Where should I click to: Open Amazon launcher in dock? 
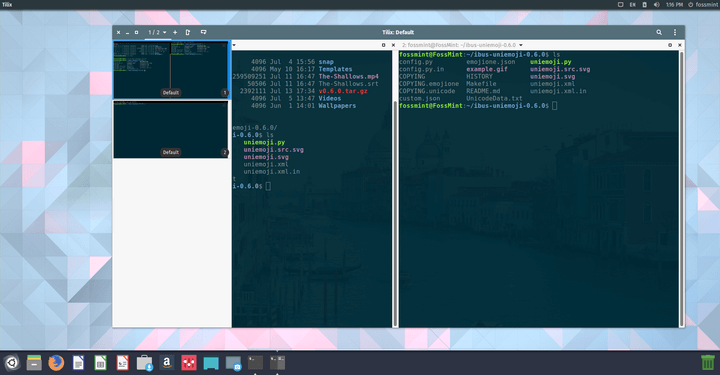click(167, 363)
